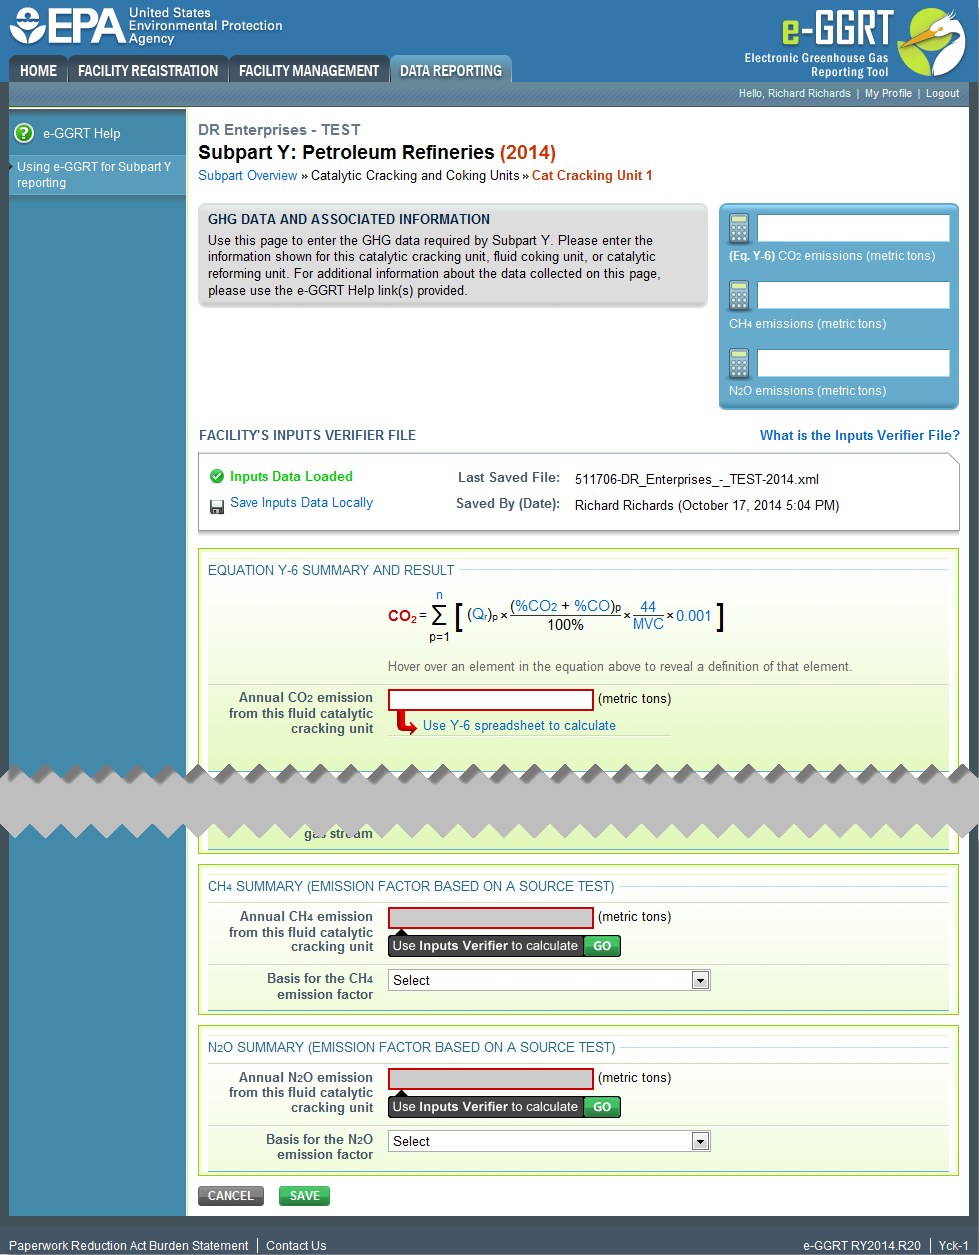Click the My Profile link

pyautogui.click(x=888, y=93)
